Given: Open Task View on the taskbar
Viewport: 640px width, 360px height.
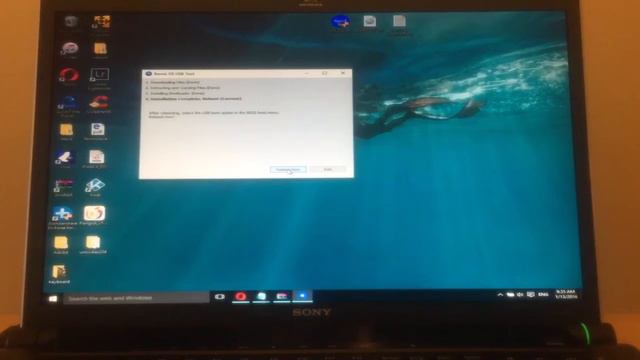Looking at the screenshot, I should coord(220,297).
